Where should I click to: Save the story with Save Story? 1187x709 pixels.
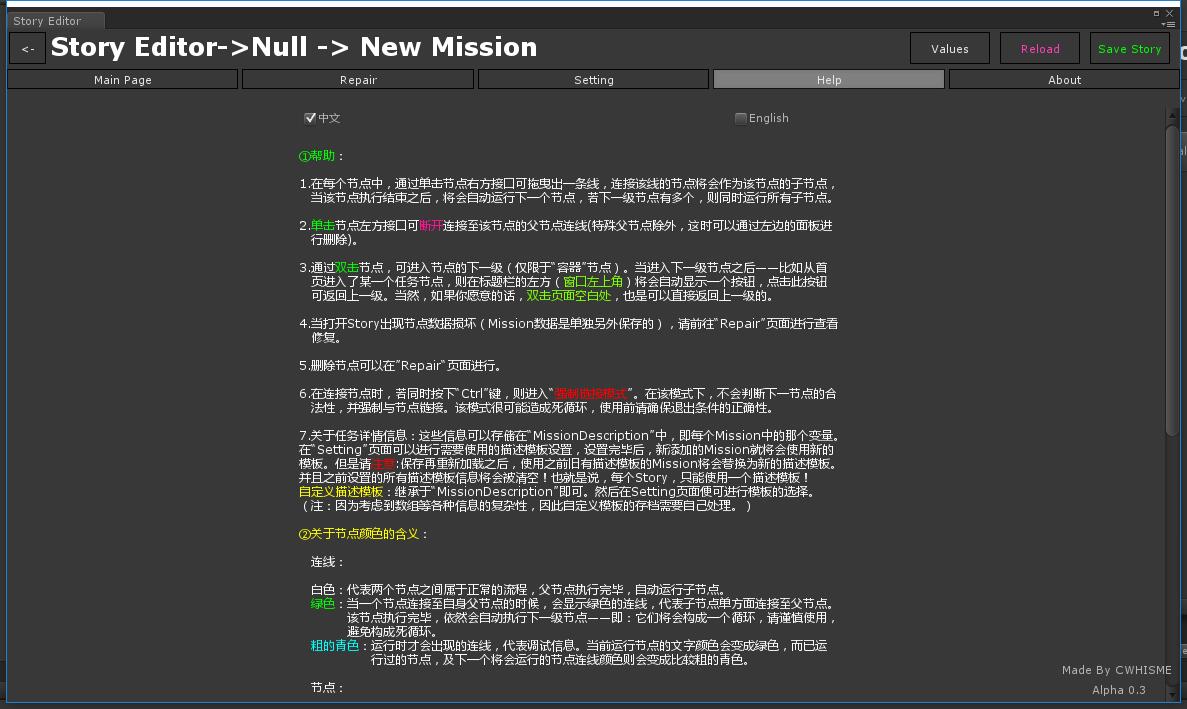pyautogui.click(x=1129, y=47)
